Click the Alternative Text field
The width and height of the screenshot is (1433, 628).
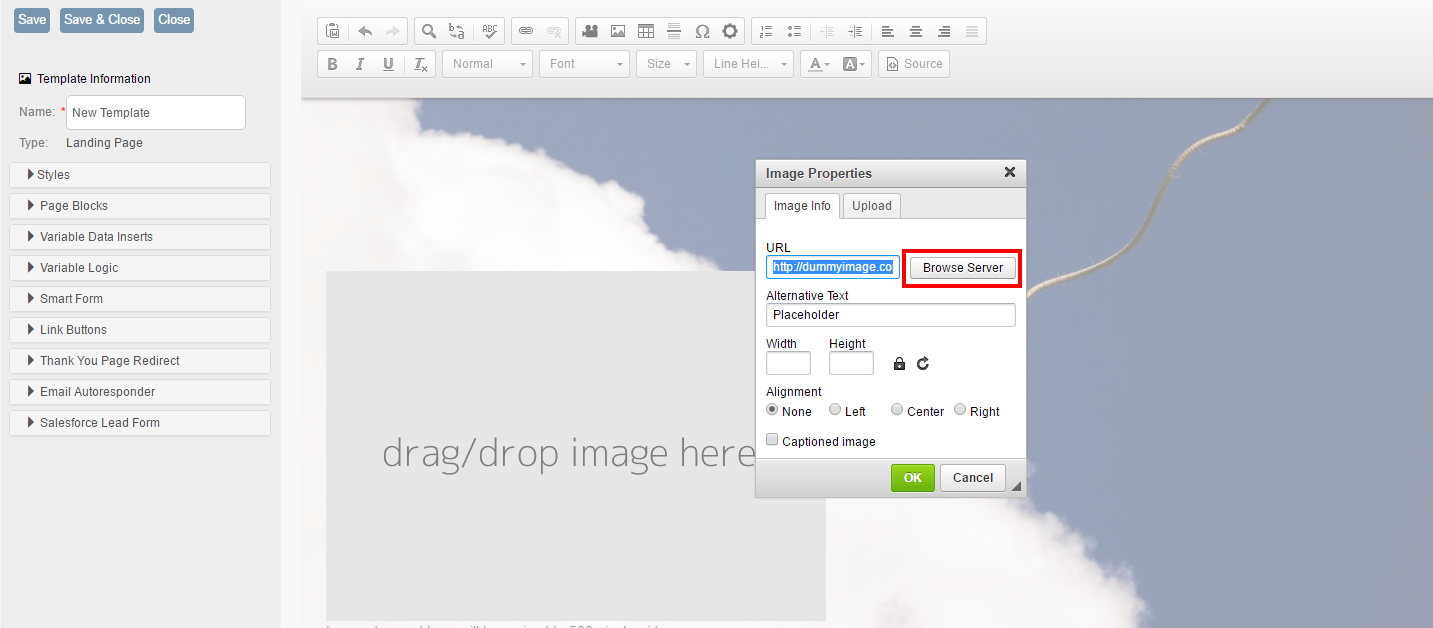(891, 315)
